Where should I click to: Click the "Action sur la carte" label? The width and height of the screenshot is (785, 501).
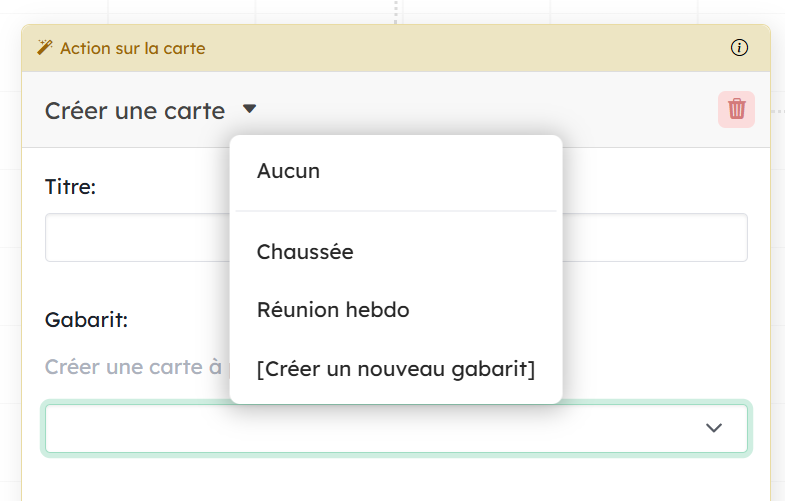coord(133,48)
